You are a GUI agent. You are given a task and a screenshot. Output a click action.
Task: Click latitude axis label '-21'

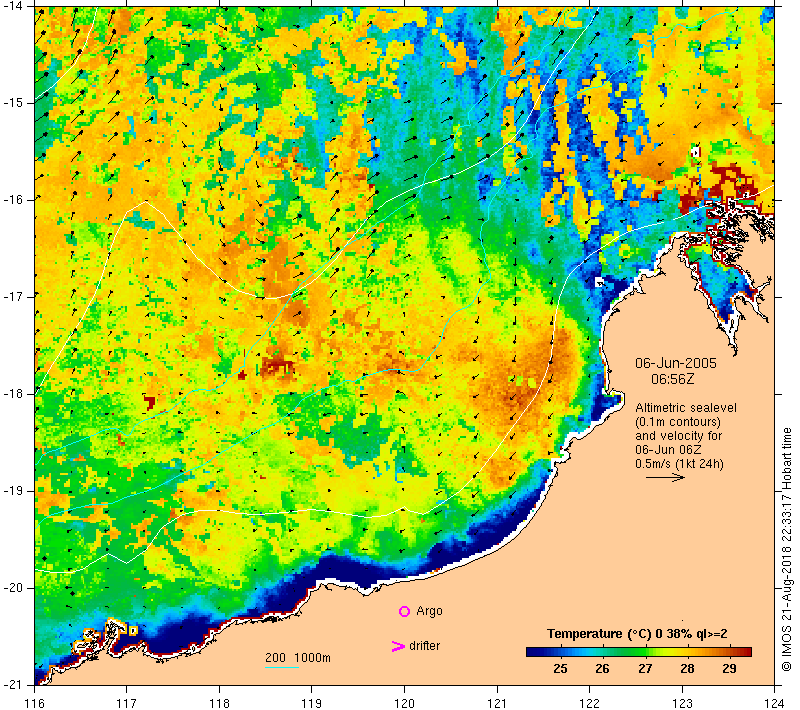click(12, 684)
